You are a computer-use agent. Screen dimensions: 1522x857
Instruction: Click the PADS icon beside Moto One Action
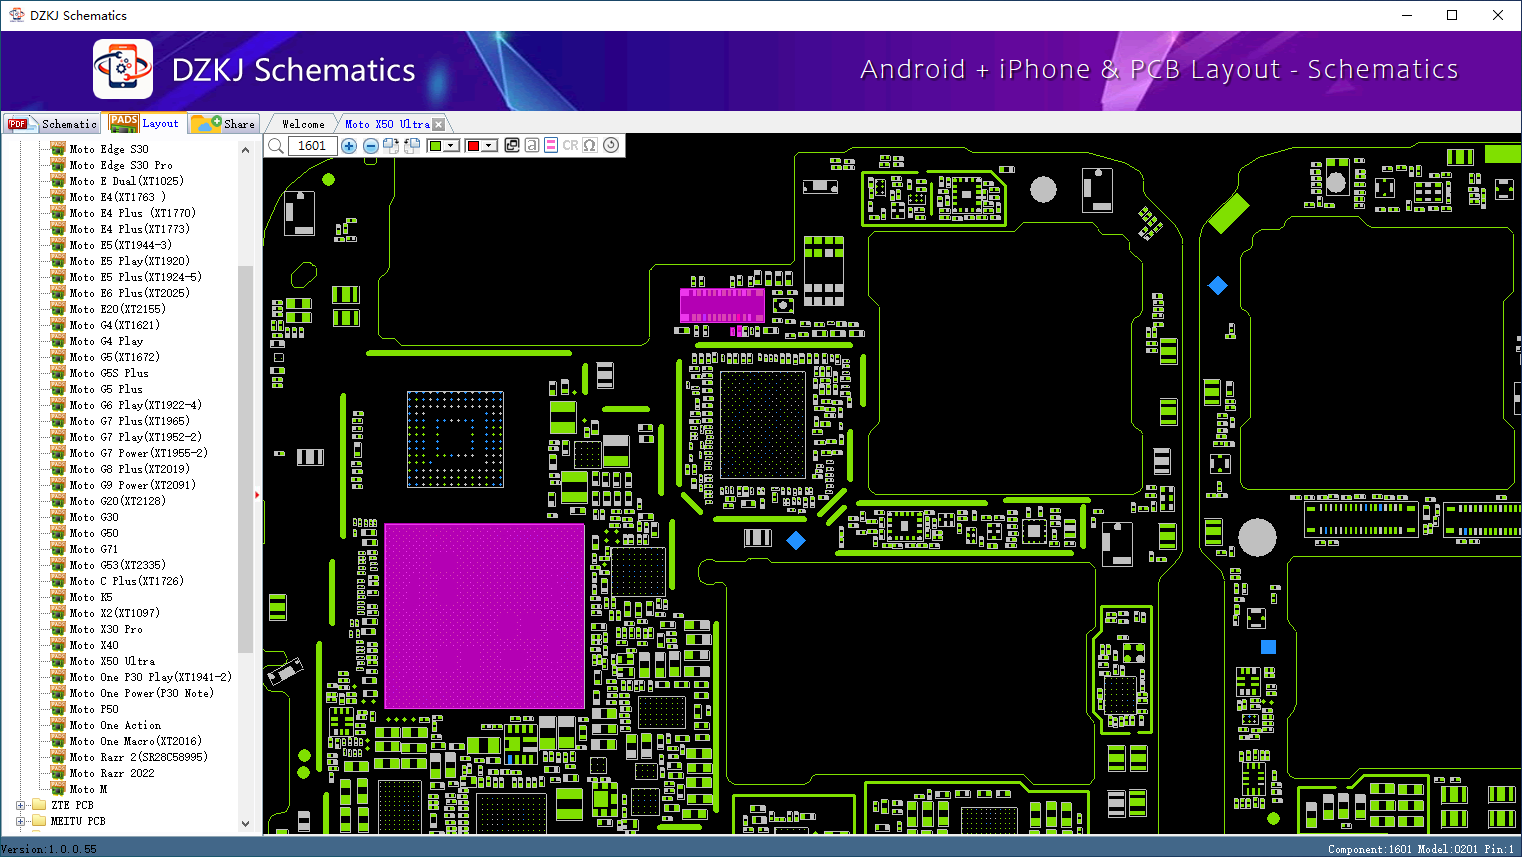coord(58,725)
